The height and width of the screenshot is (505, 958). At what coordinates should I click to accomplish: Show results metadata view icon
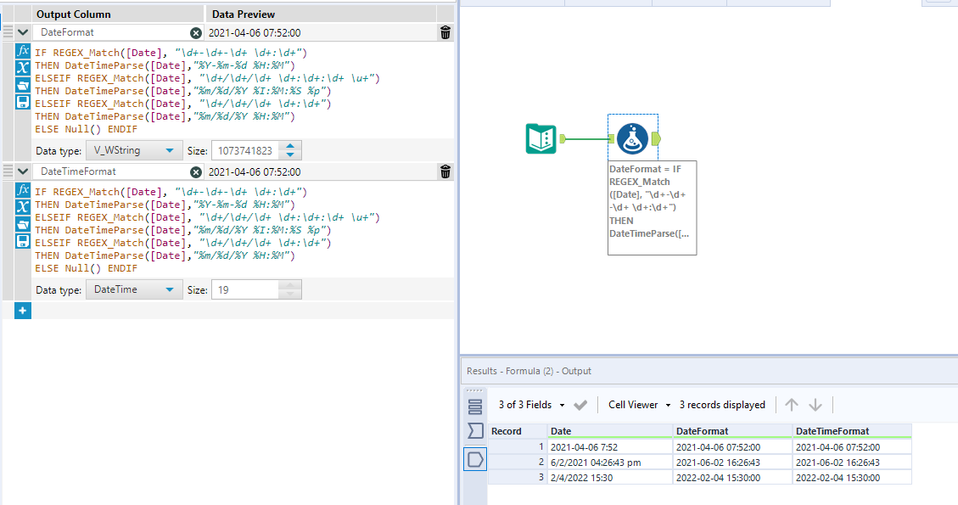[x=475, y=407]
